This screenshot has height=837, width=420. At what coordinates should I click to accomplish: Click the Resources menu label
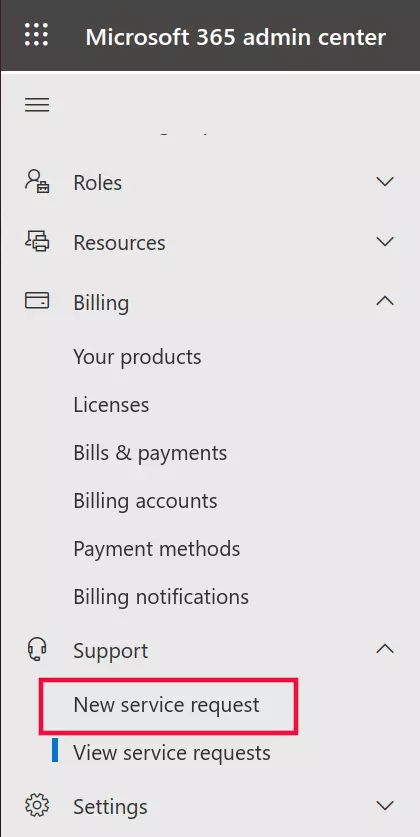(x=120, y=243)
